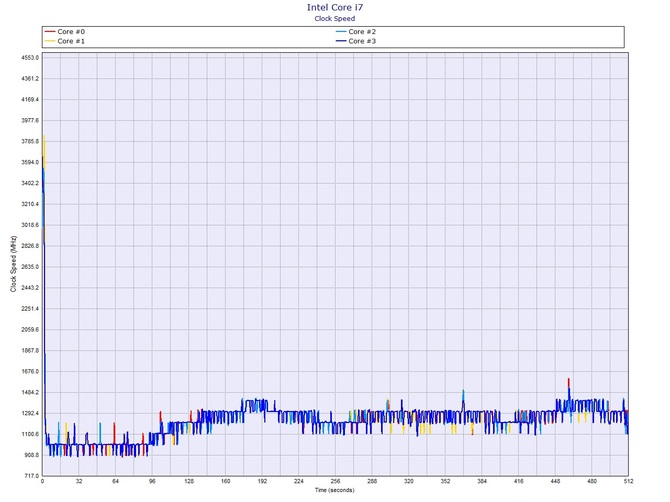Click the 448 x-axis tick label
Viewport: 670px width, 502px height.
tap(555, 481)
